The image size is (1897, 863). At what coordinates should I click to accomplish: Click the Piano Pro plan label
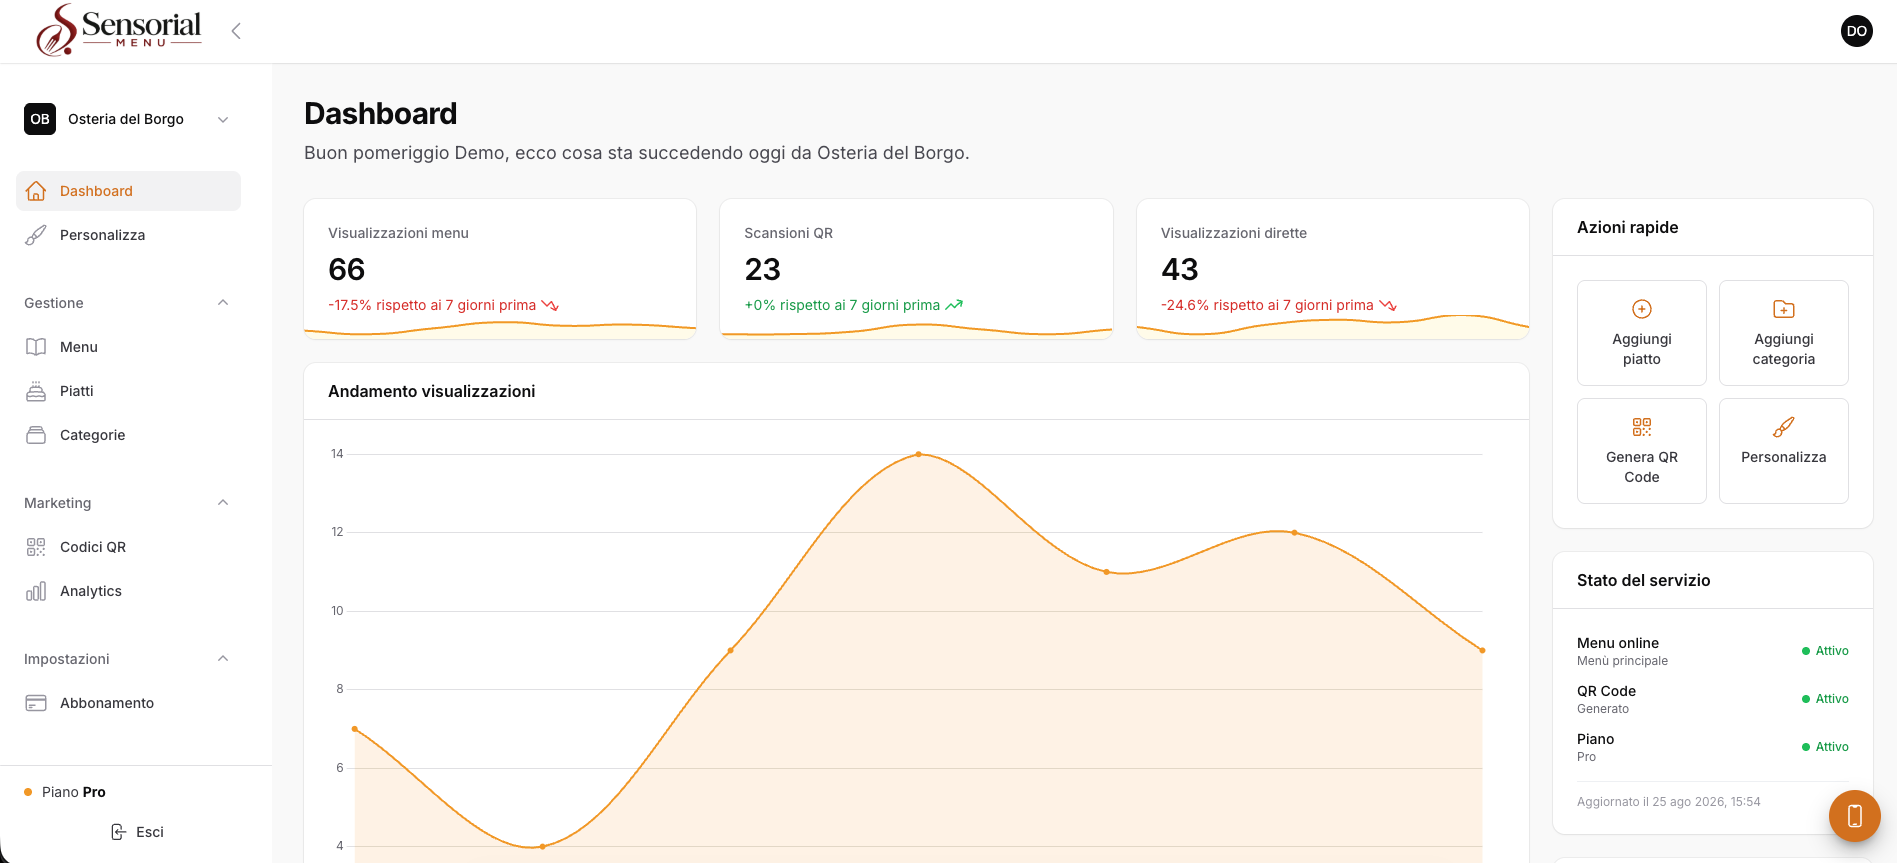click(x=74, y=792)
